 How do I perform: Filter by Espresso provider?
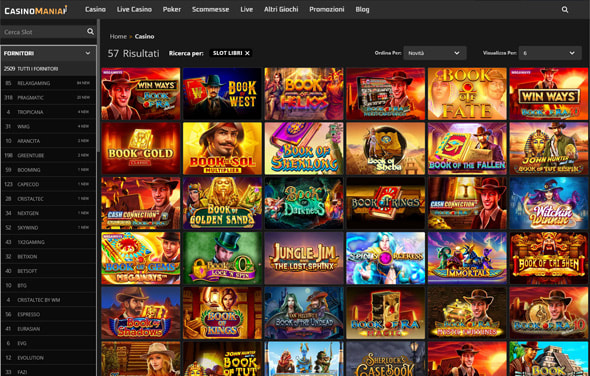click(48, 314)
